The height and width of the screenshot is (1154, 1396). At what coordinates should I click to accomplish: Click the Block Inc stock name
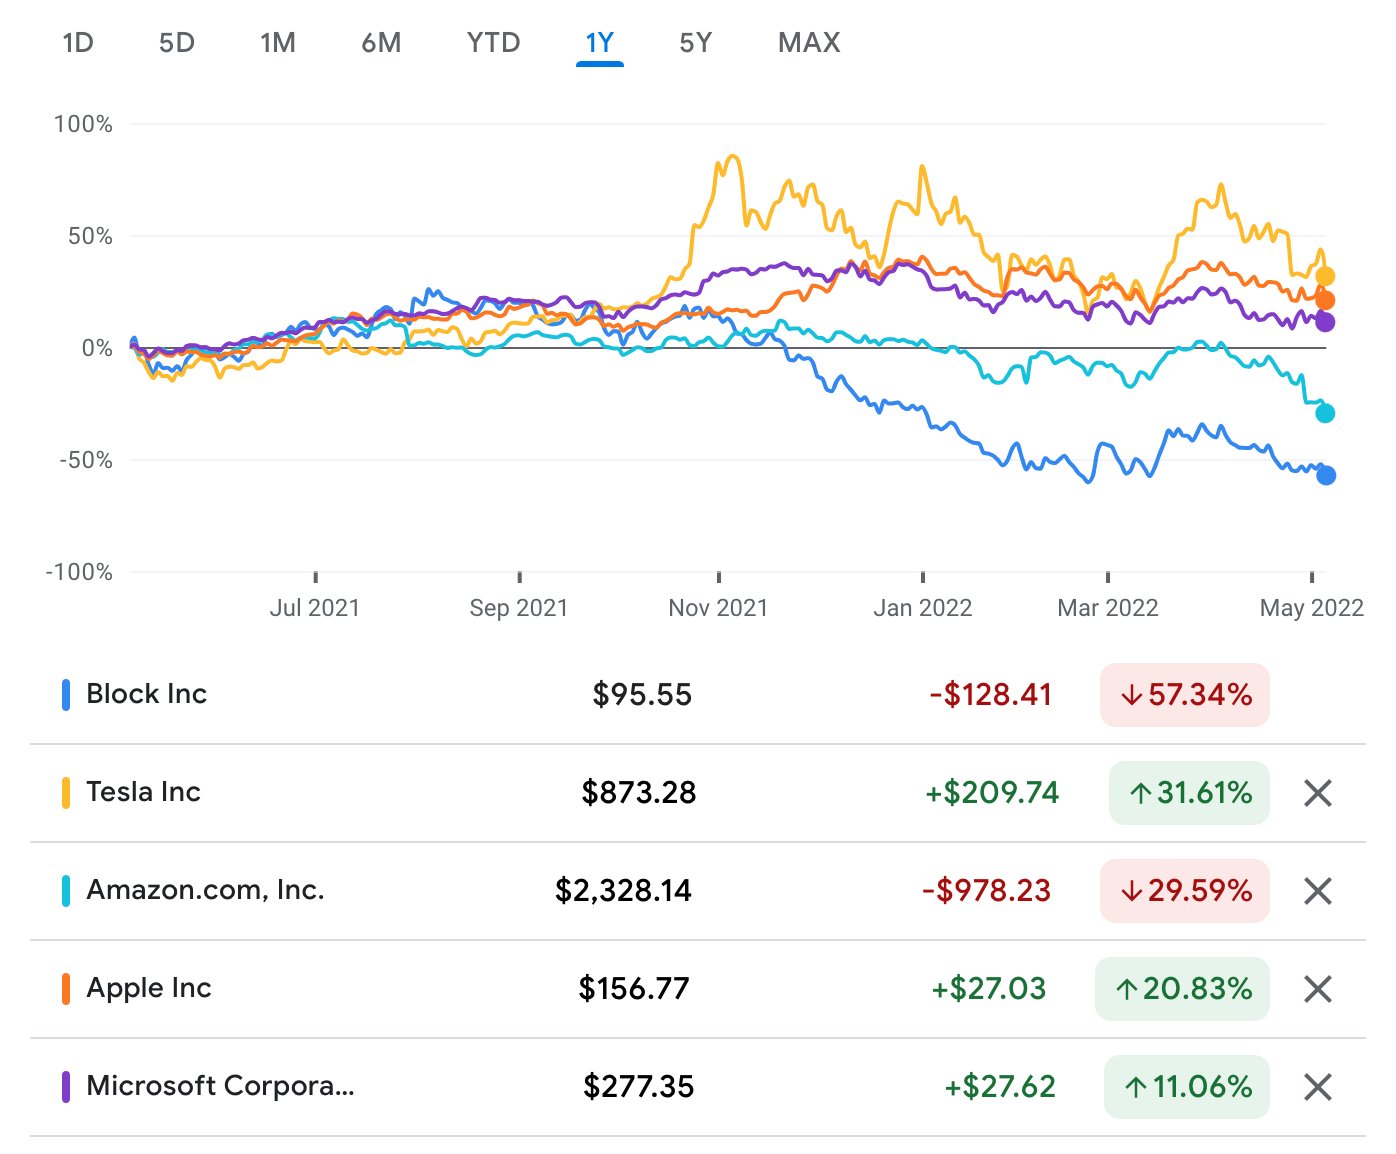tap(147, 694)
